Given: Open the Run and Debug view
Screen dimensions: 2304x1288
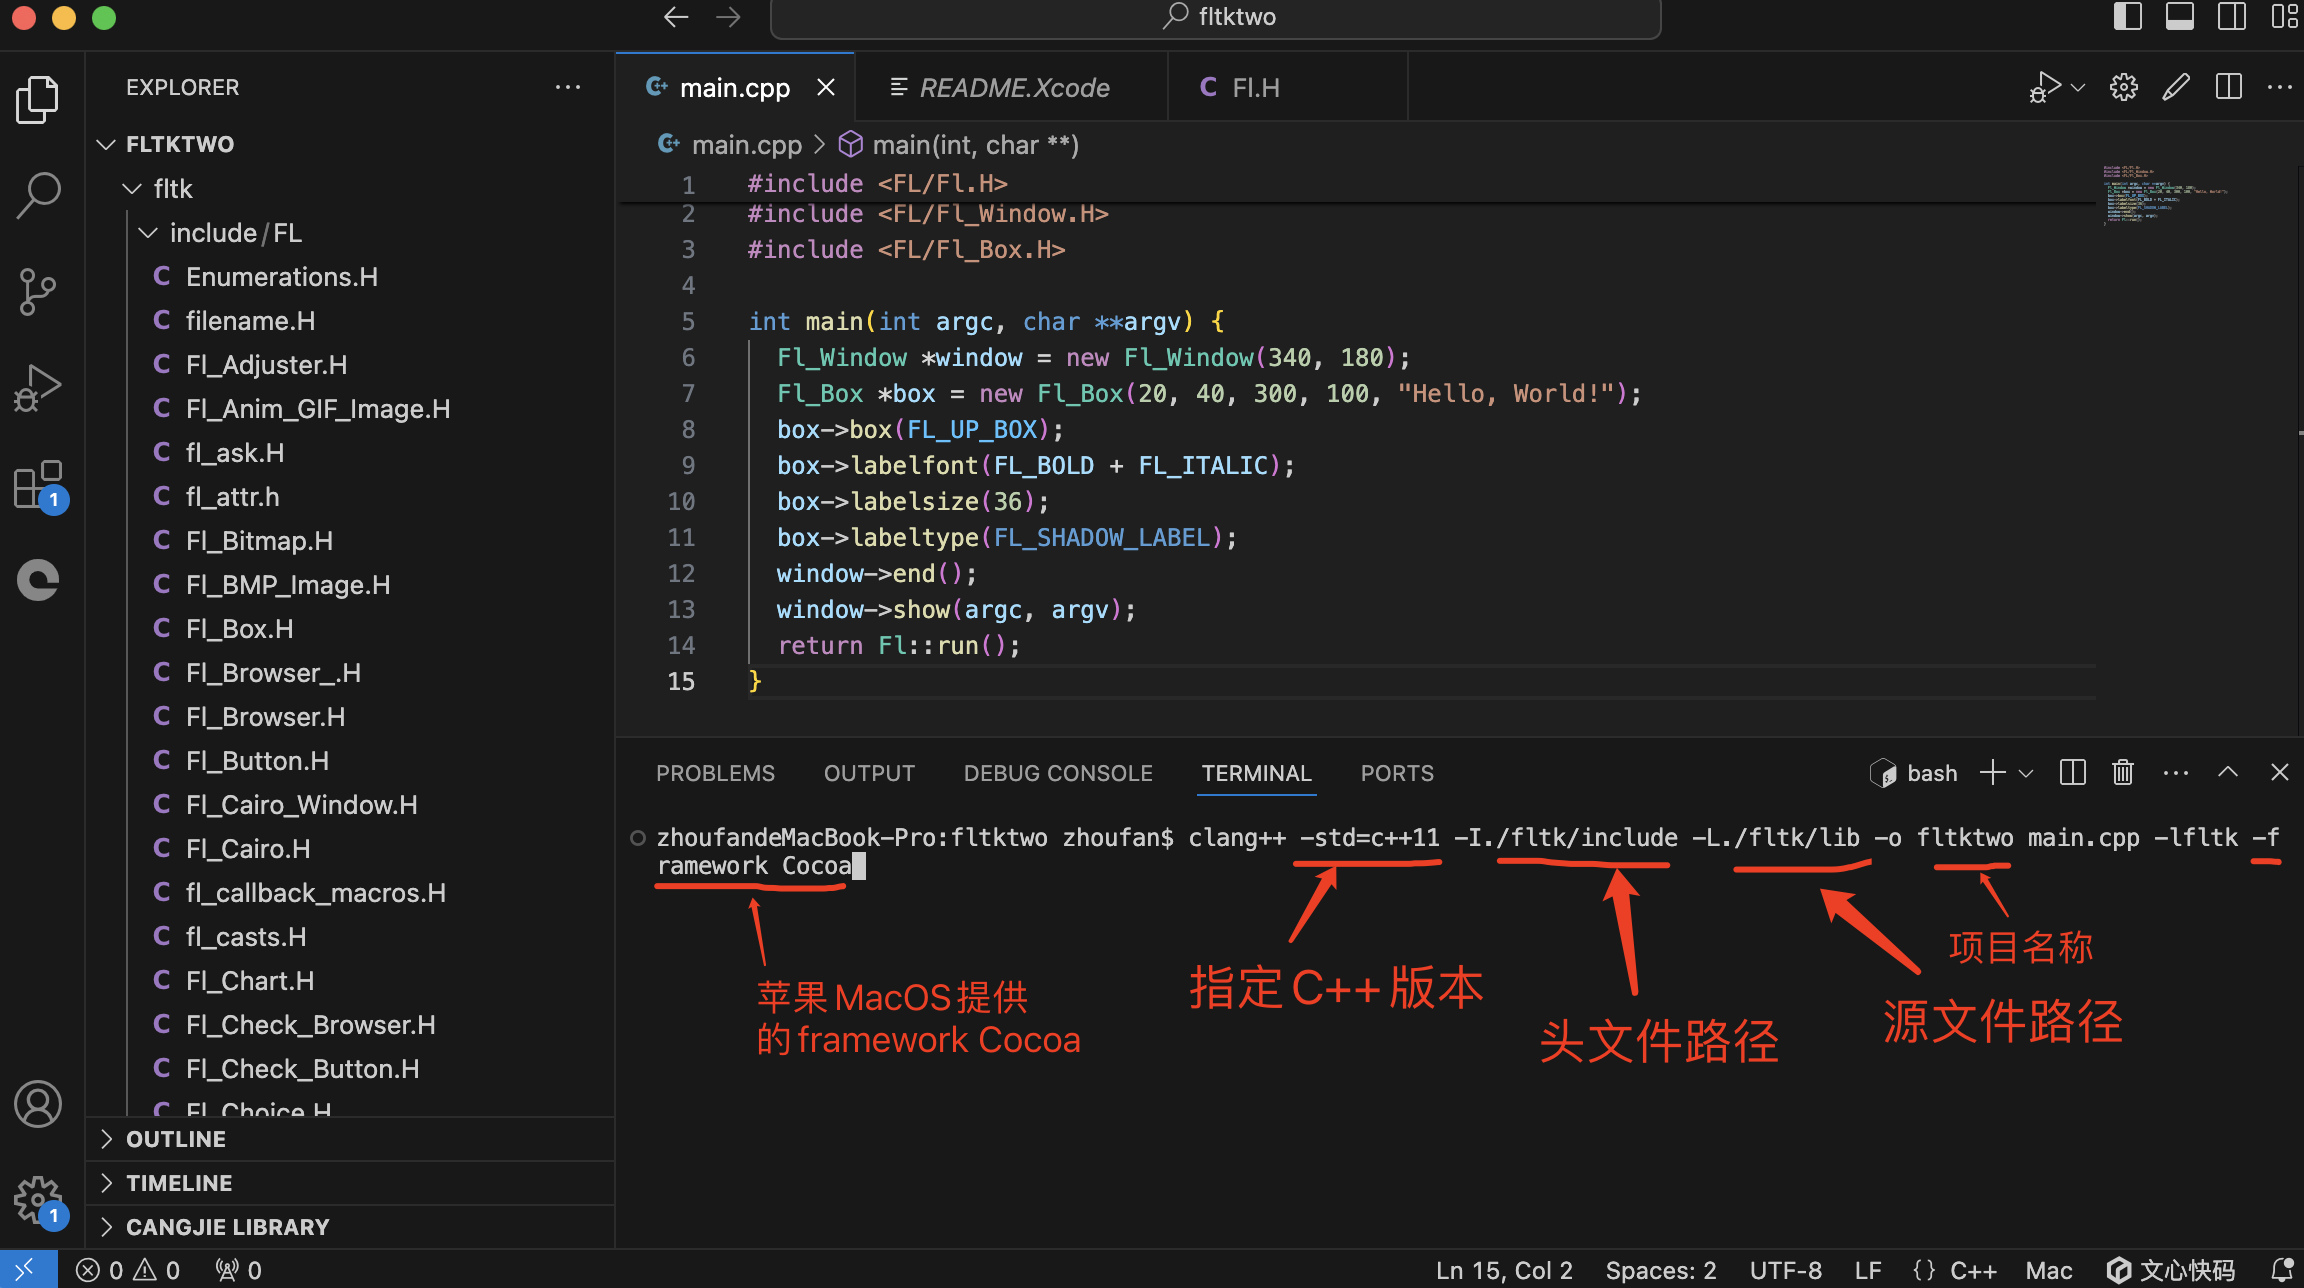Looking at the screenshot, I should click(38, 388).
